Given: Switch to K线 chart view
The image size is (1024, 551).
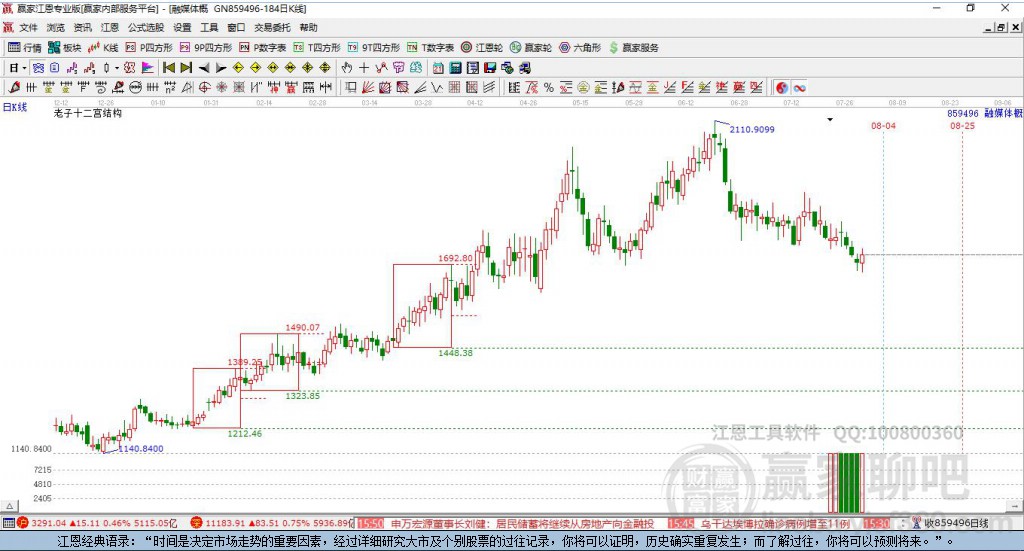Looking at the screenshot, I should (x=103, y=48).
